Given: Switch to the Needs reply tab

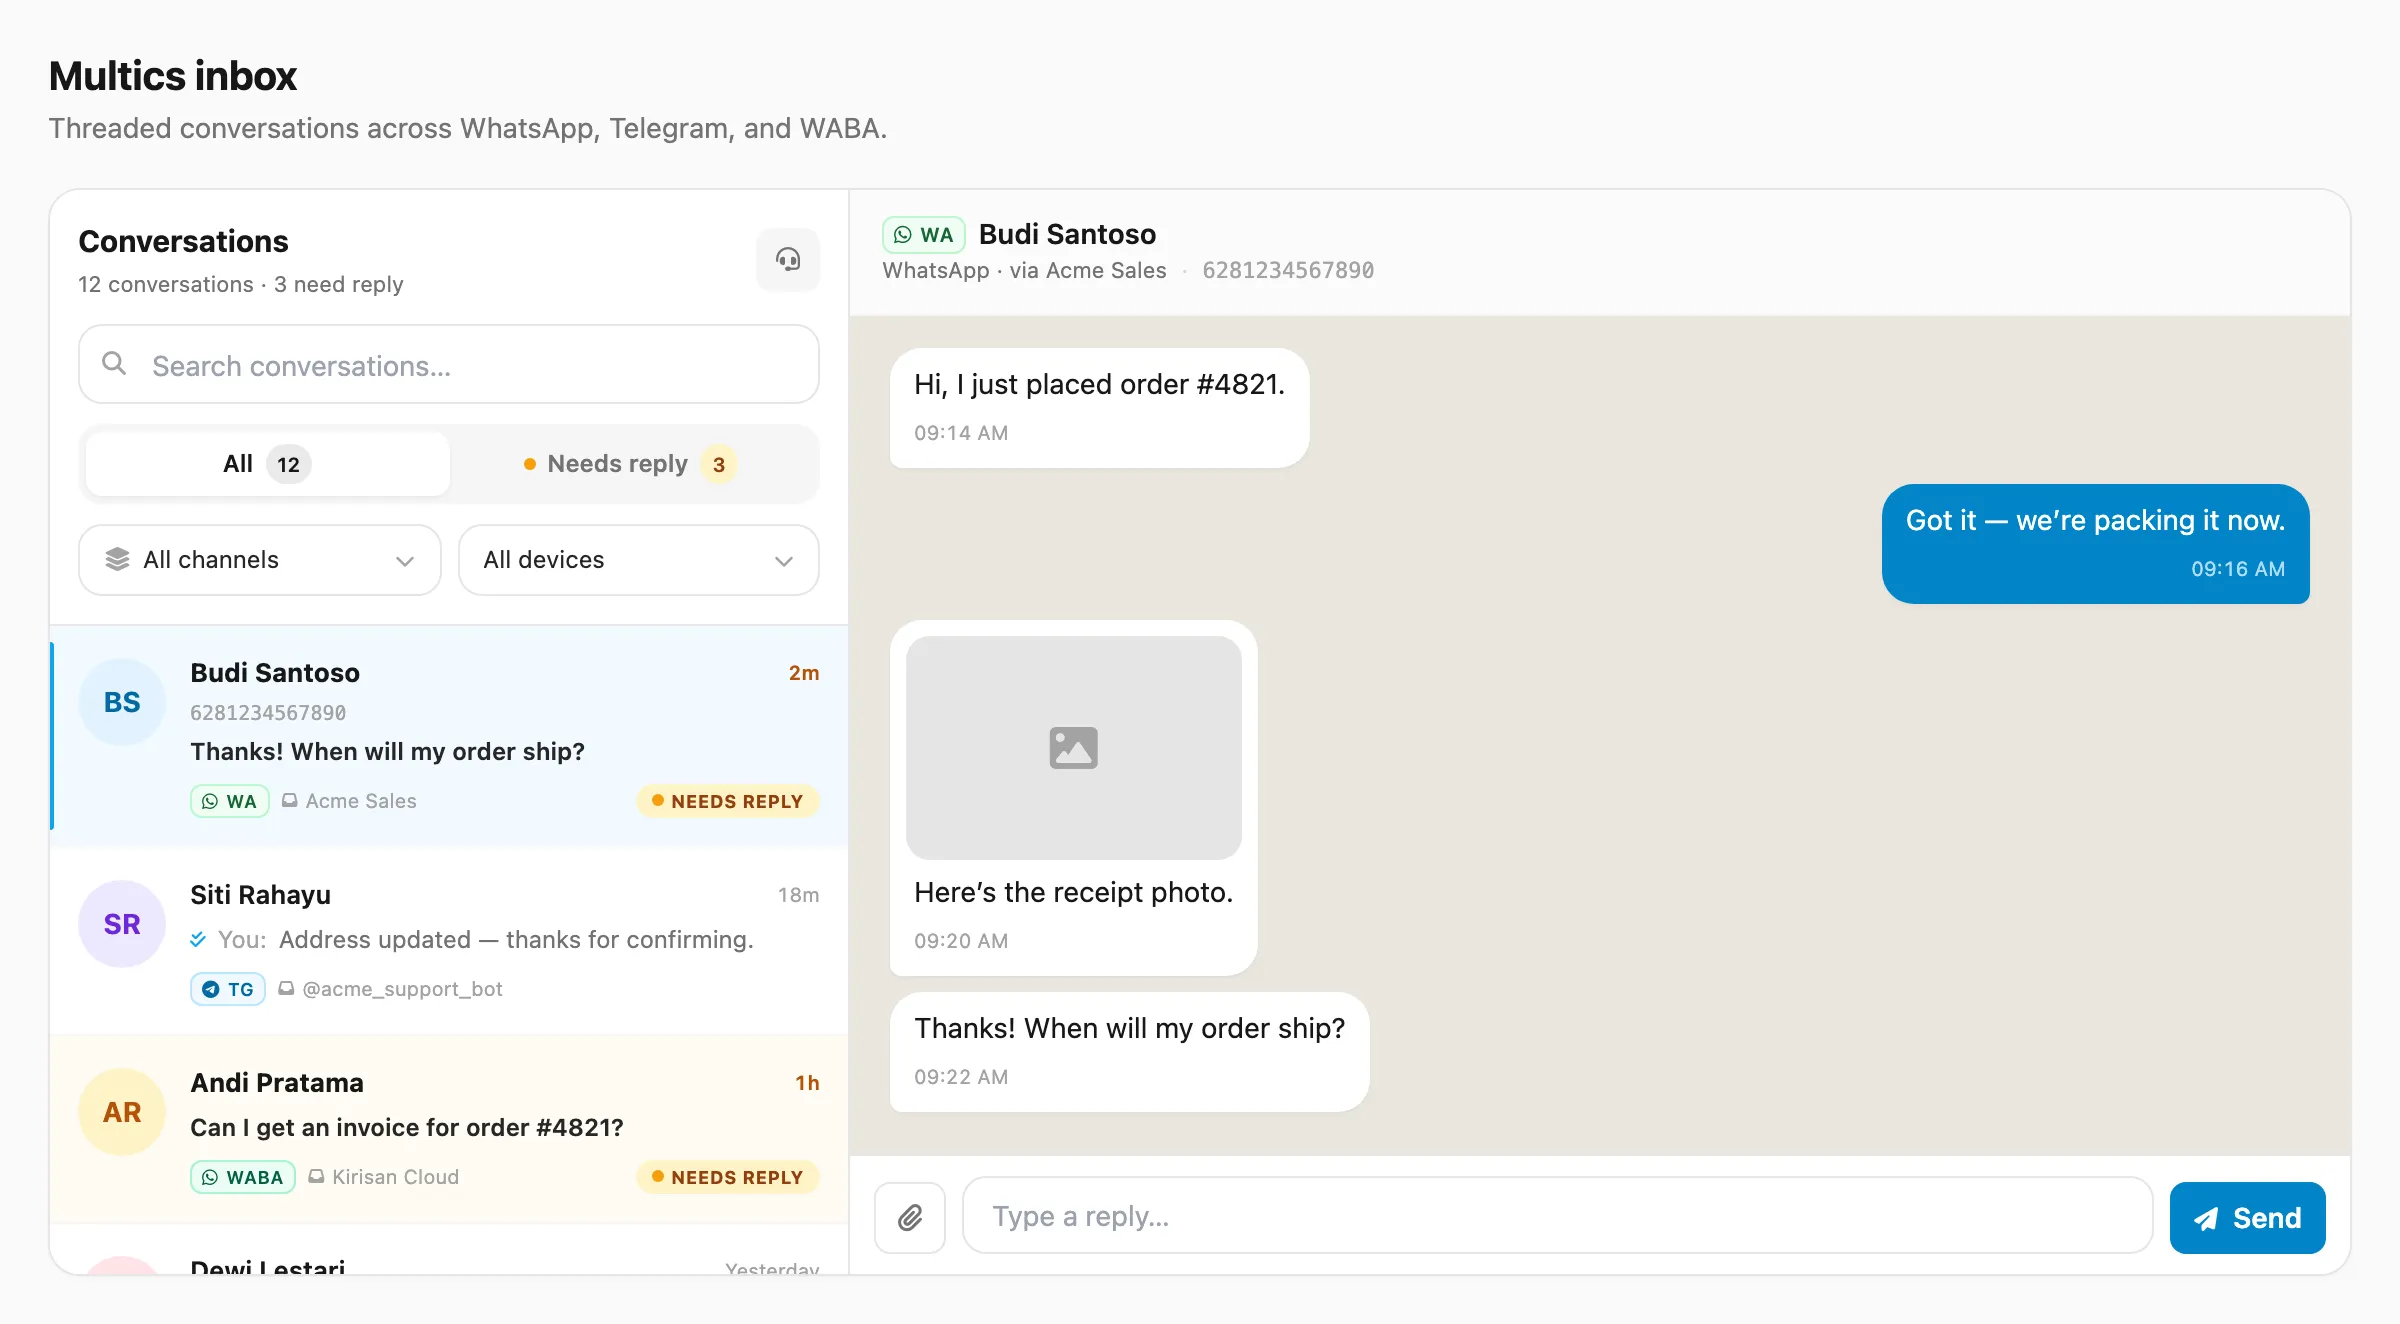Looking at the screenshot, I should (x=632, y=464).
